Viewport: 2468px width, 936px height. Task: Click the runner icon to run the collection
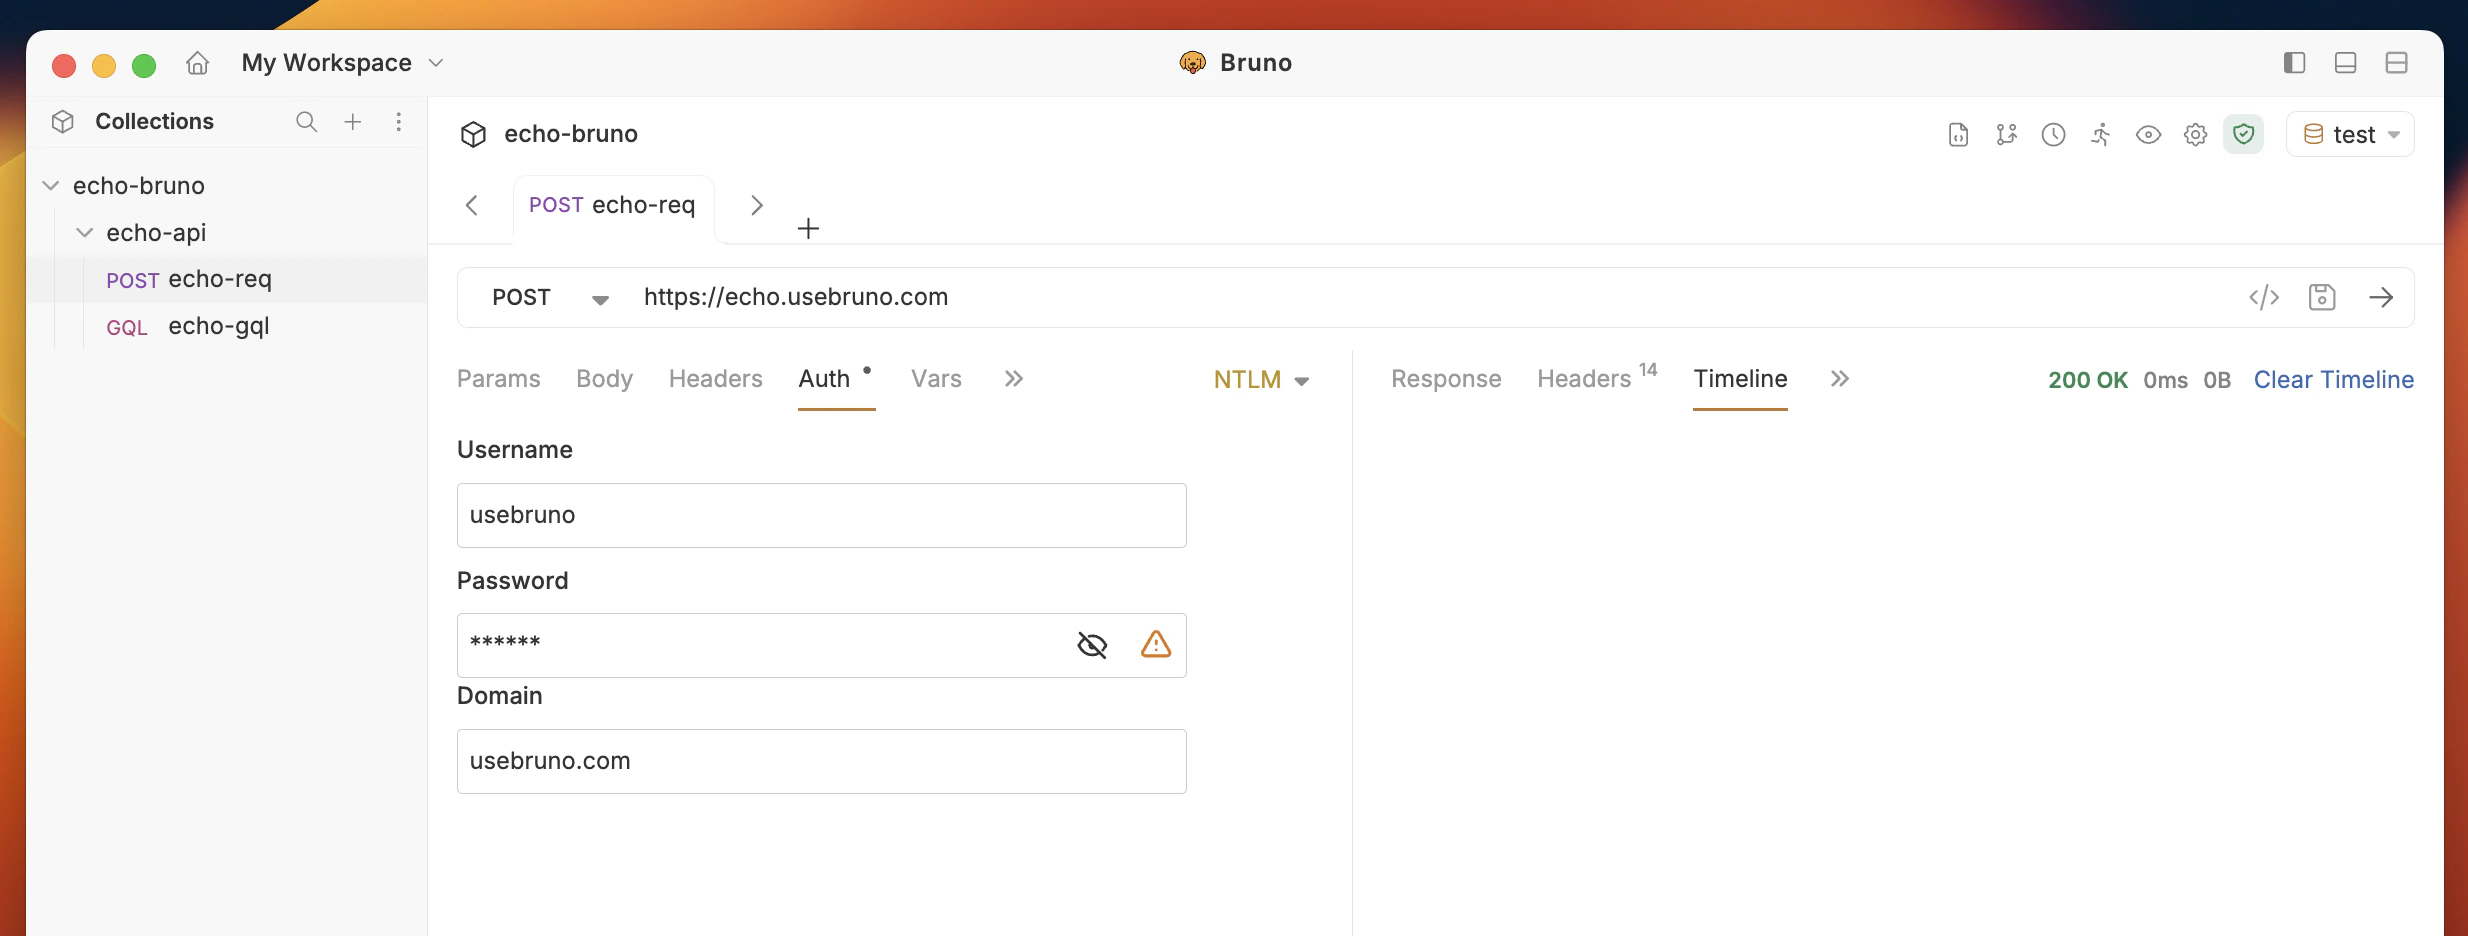(x=2100, y=134)
